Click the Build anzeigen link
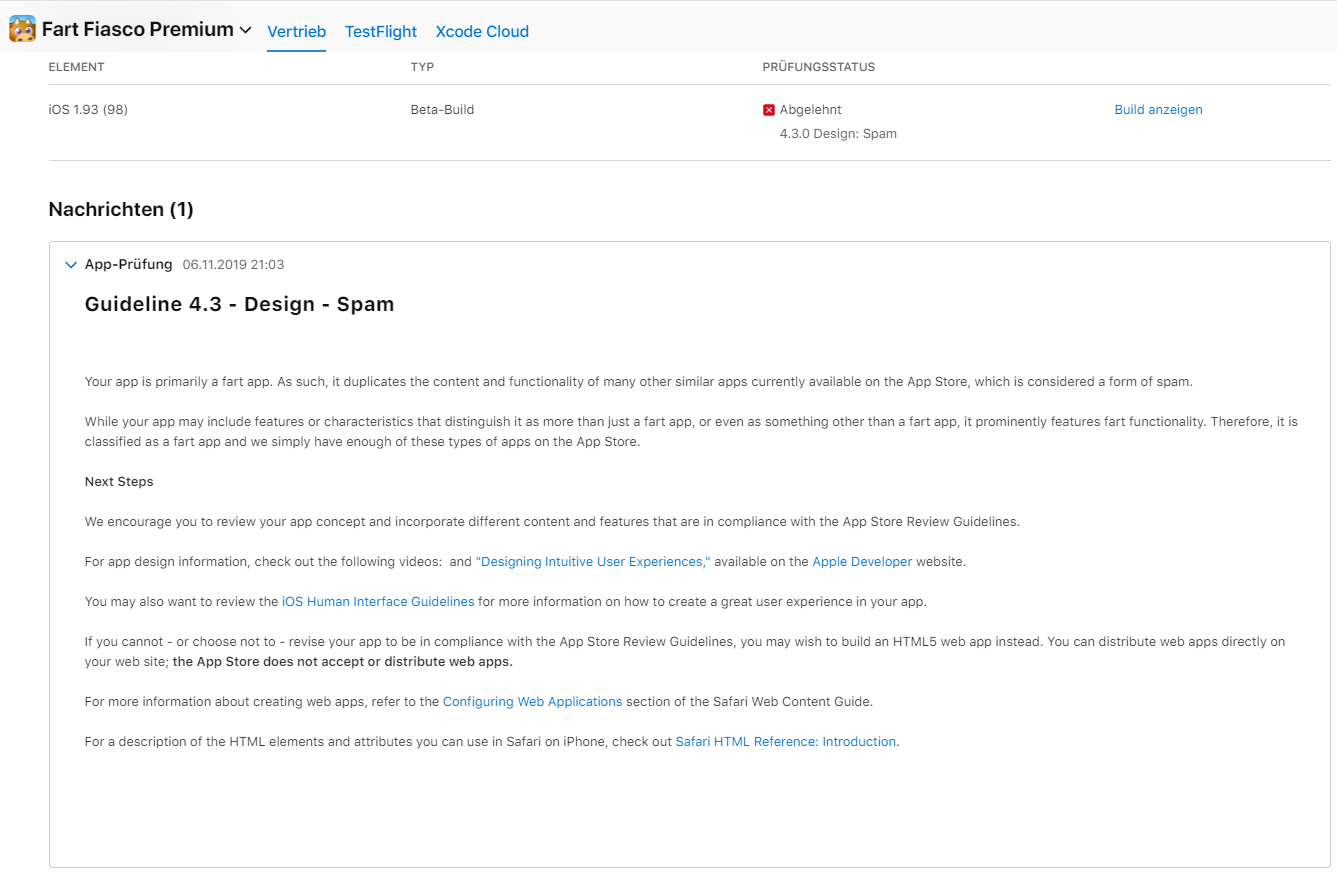This screenshot has width=1337, height=874. pyautogui.click(x=1158, y=110)
